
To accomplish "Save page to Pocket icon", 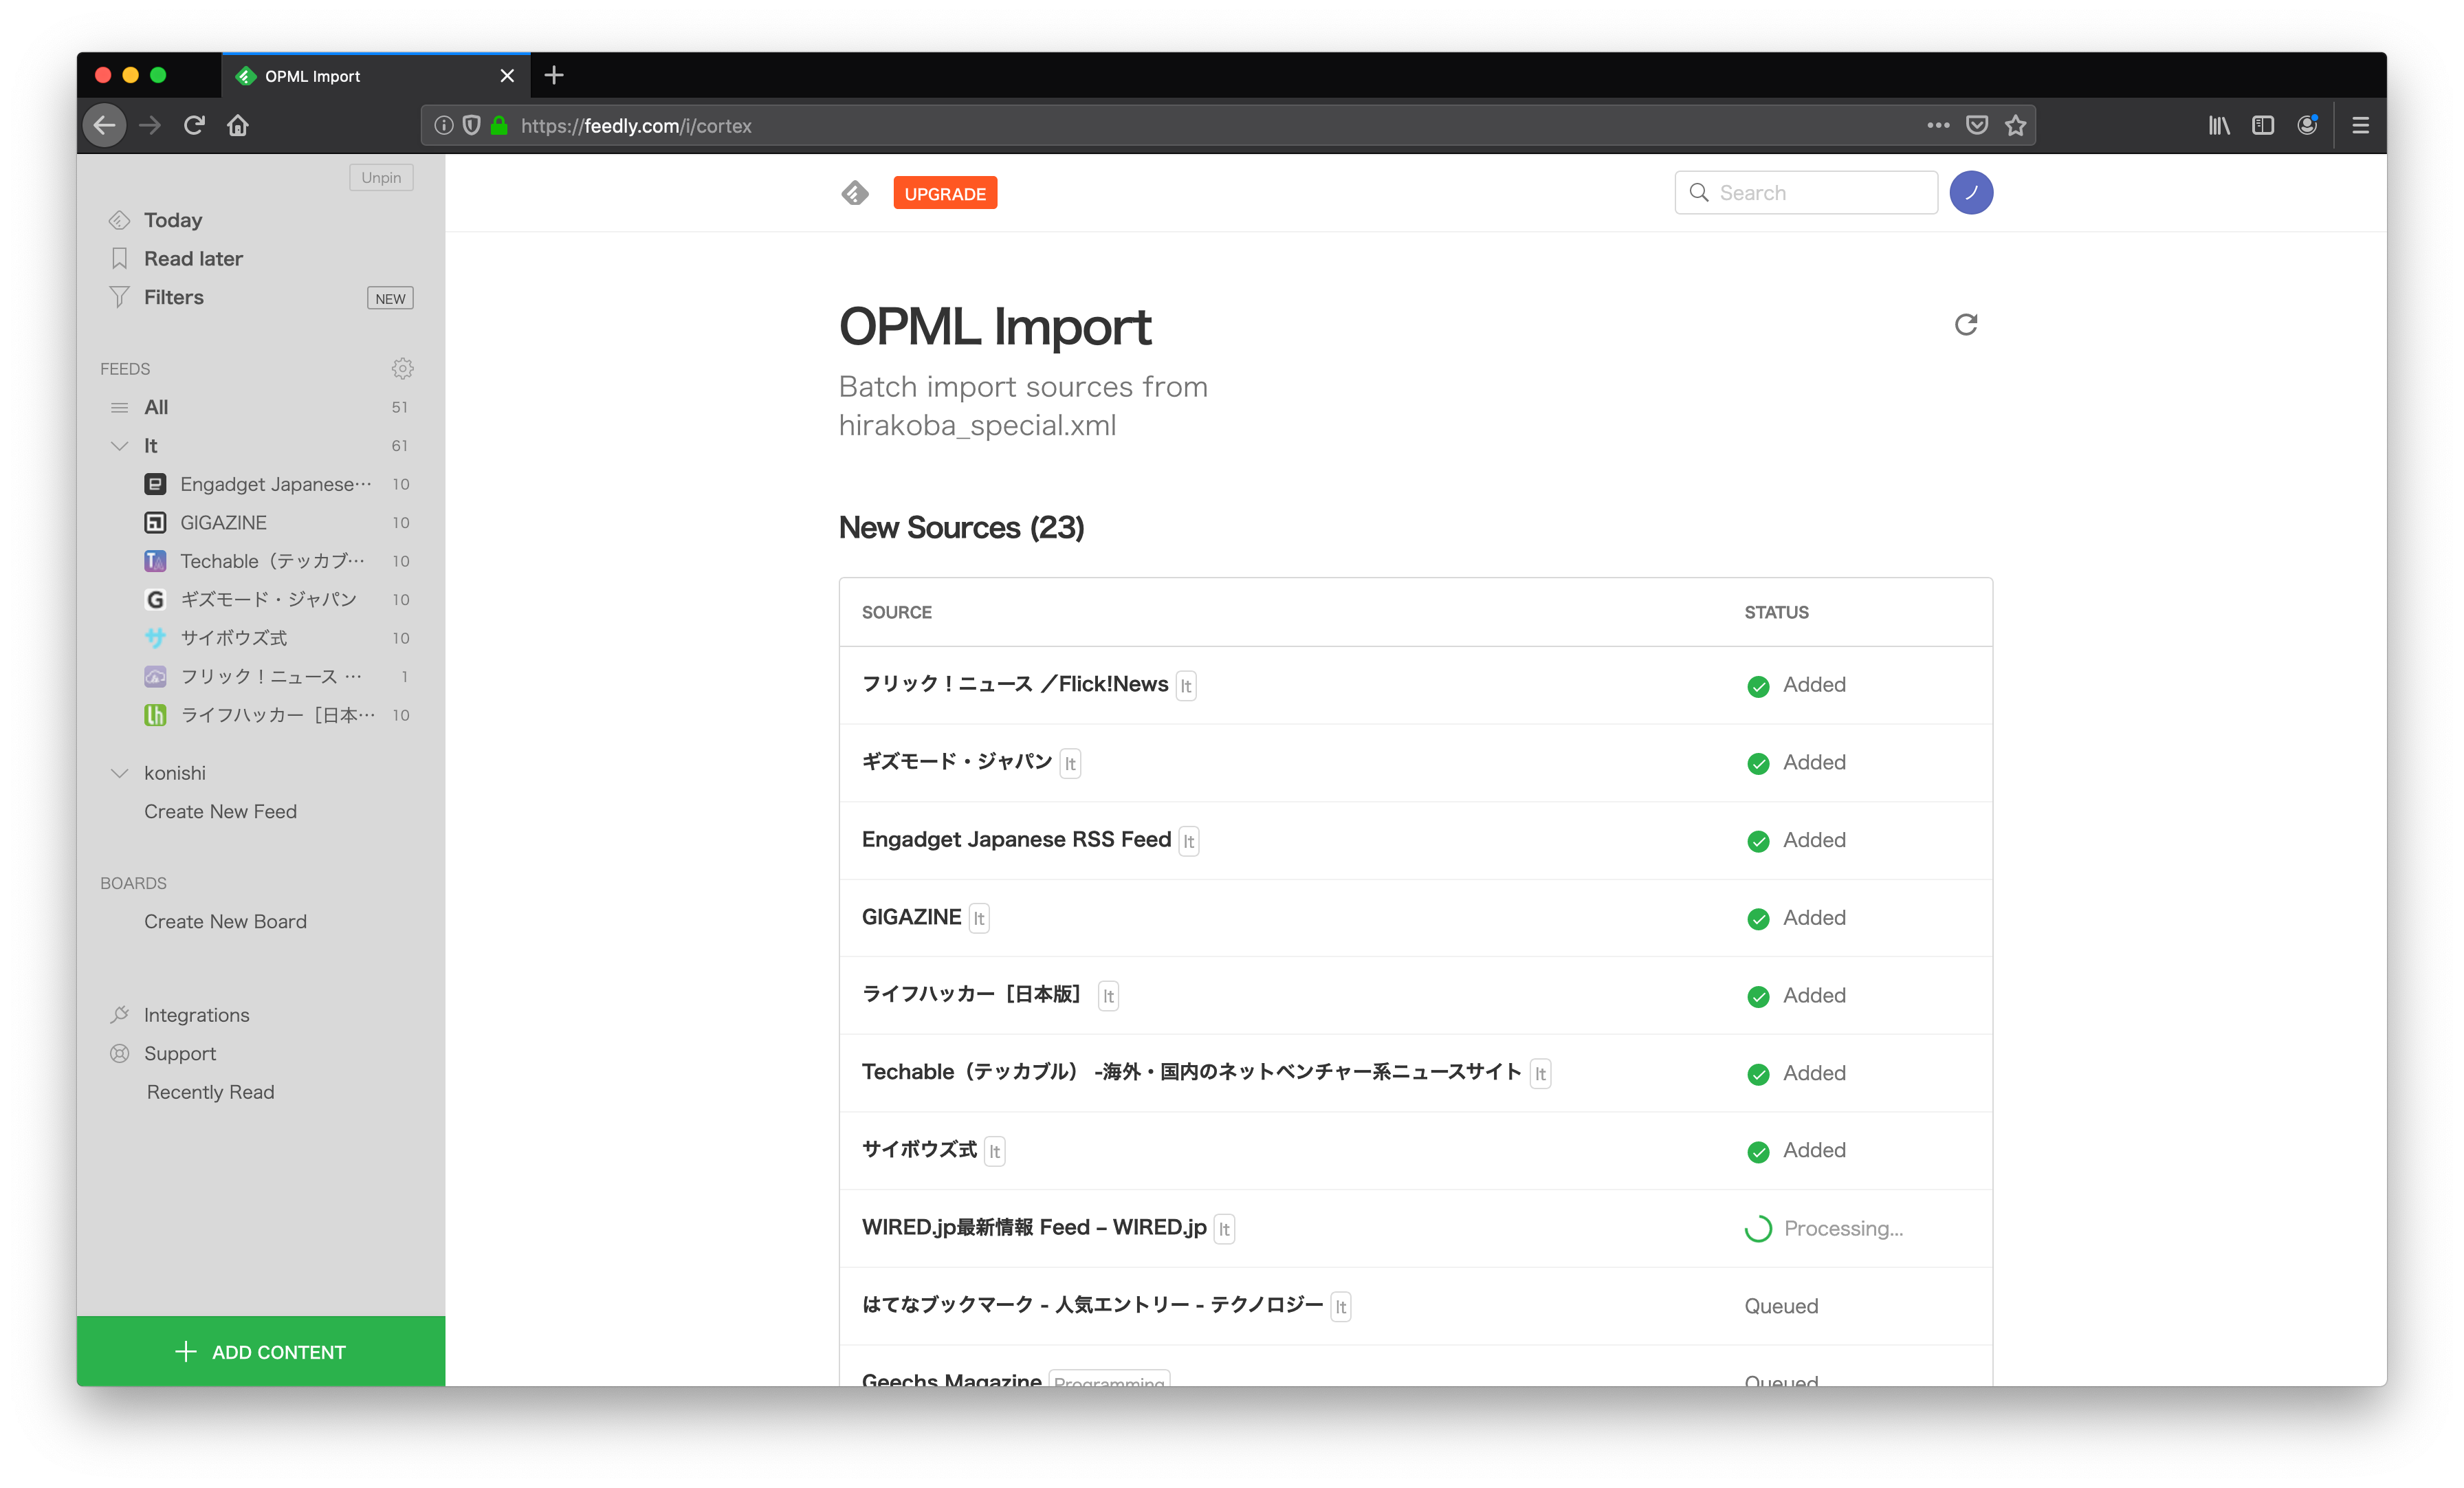I will 1976,126.
